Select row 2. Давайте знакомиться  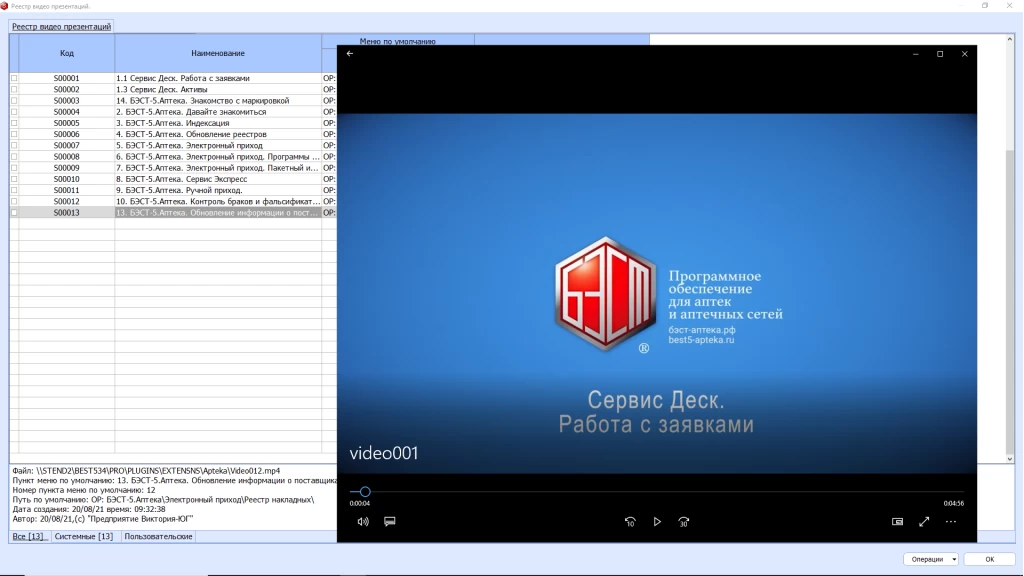click(x=218, y=112)
